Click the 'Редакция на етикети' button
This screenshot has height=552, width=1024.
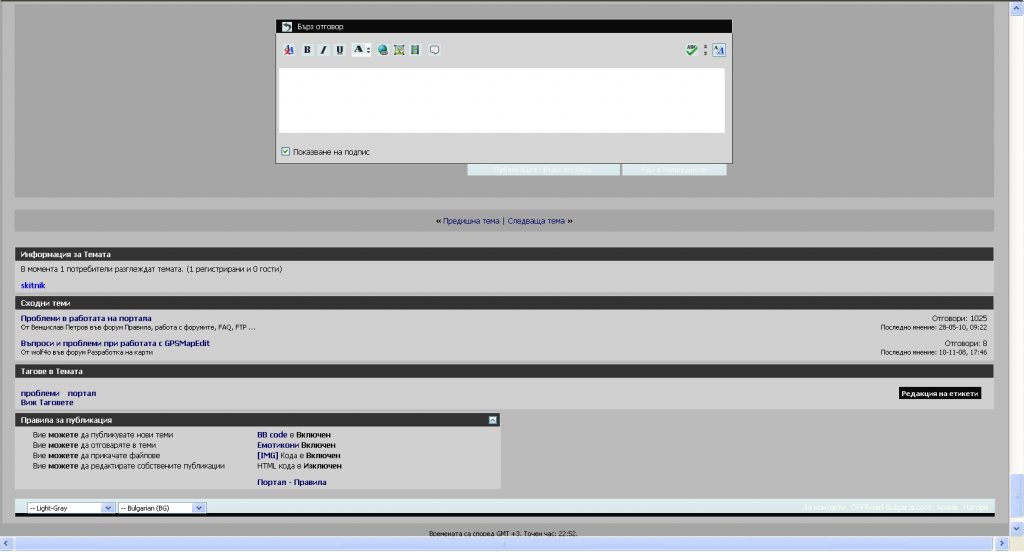(x=939, y=394)
